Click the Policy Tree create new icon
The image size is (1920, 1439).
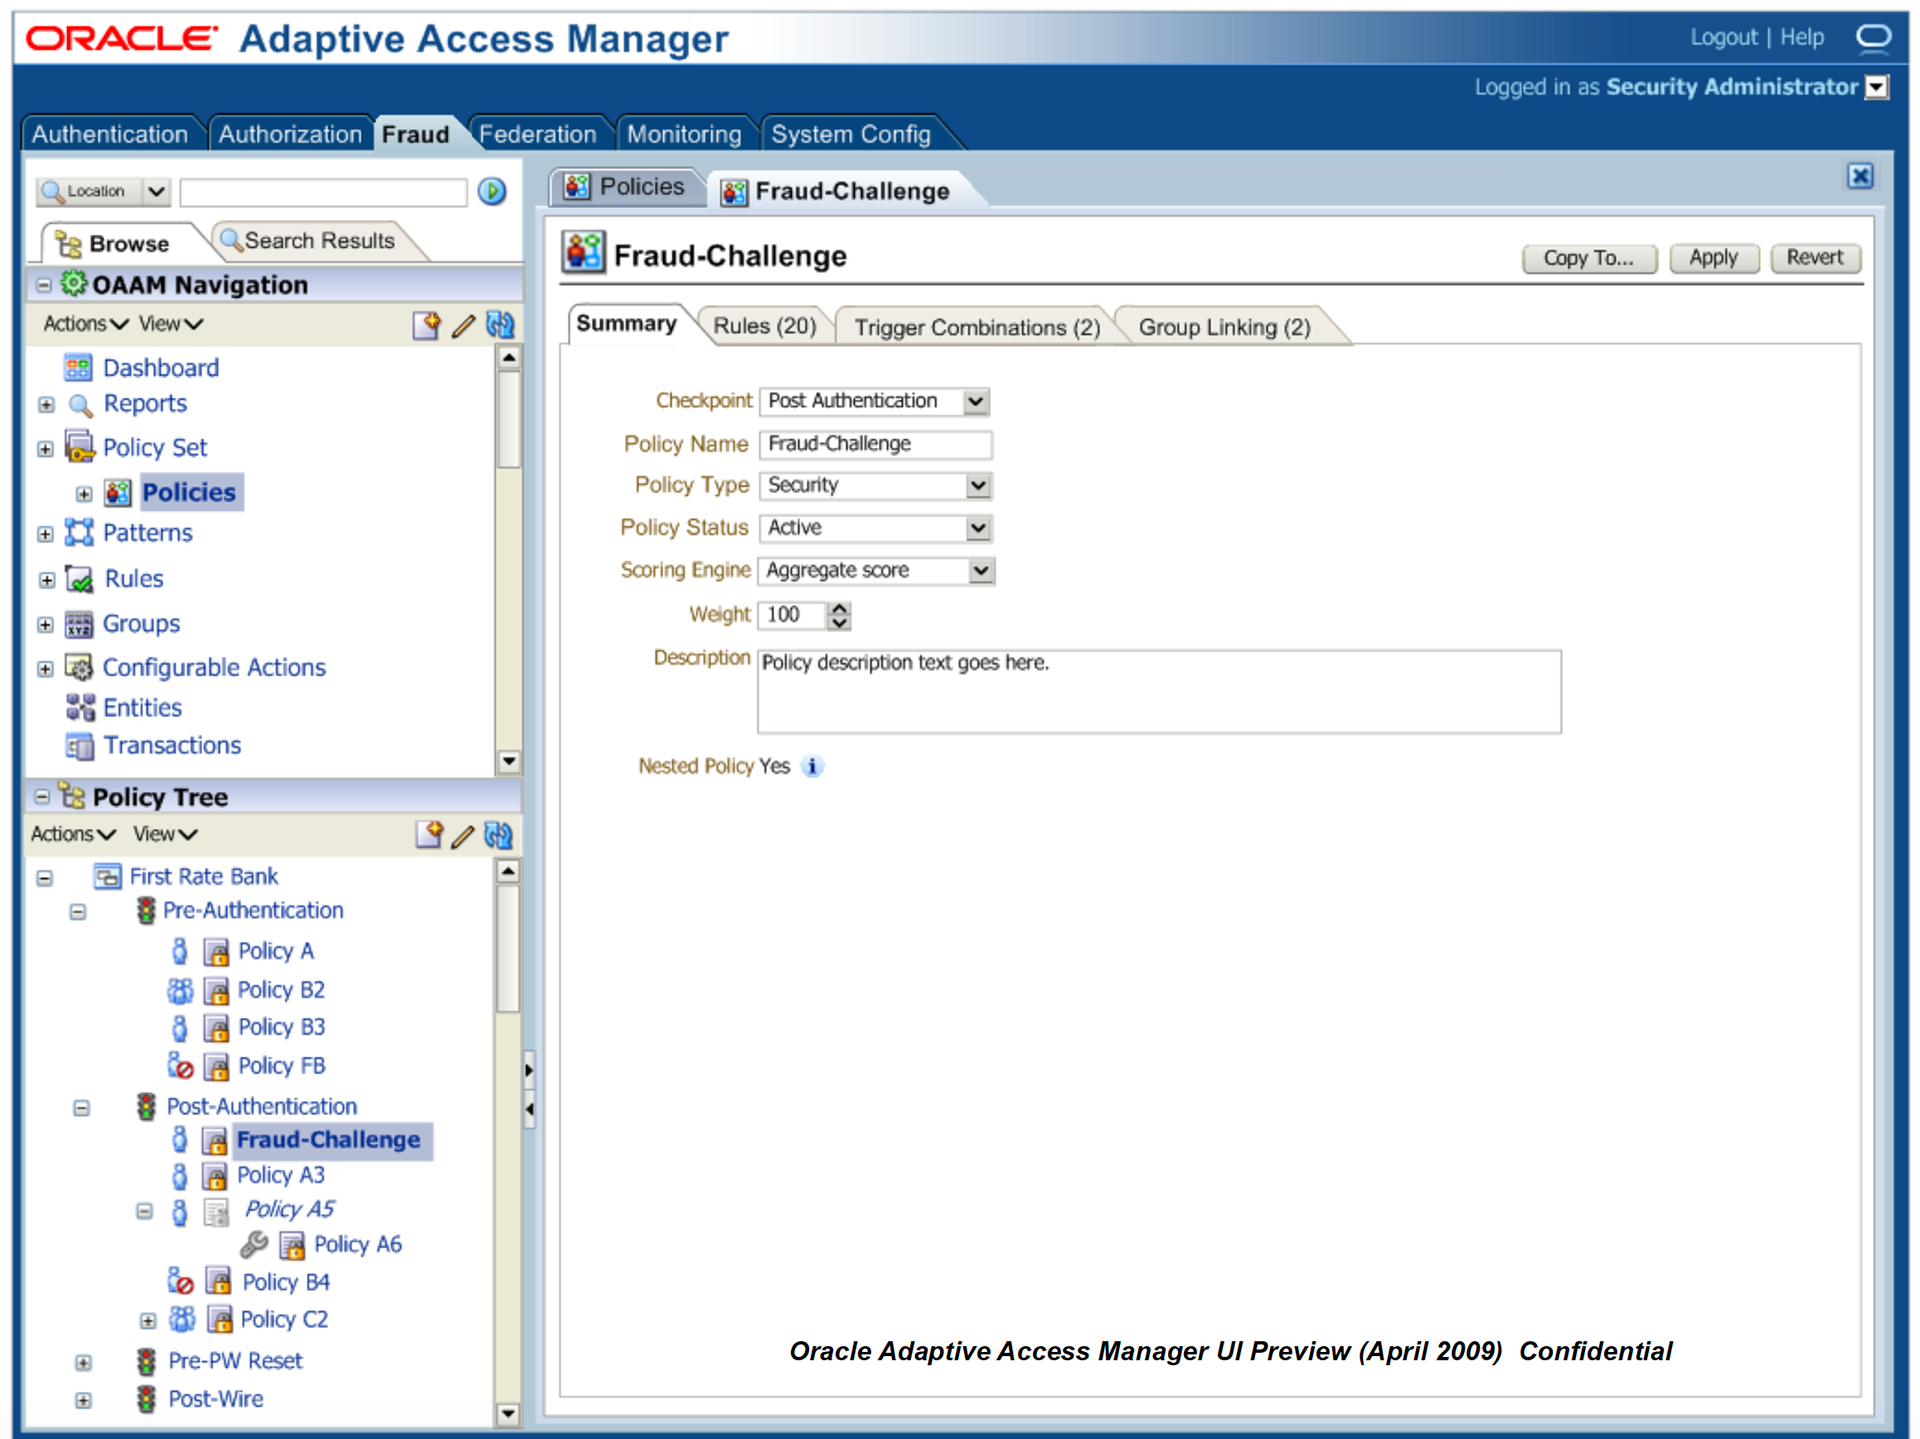pos(429,835)
